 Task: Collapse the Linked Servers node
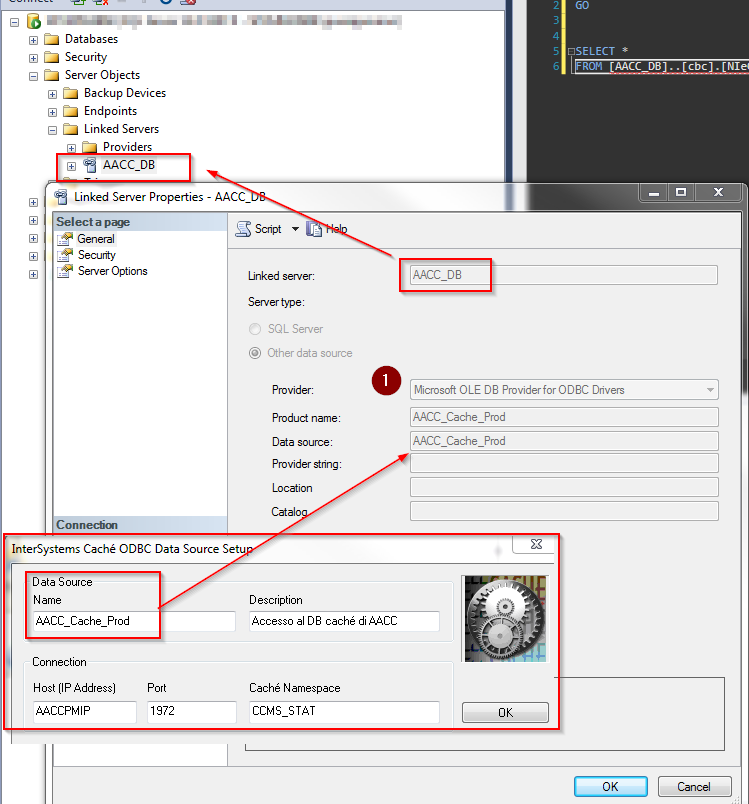(x=52, y=130)
